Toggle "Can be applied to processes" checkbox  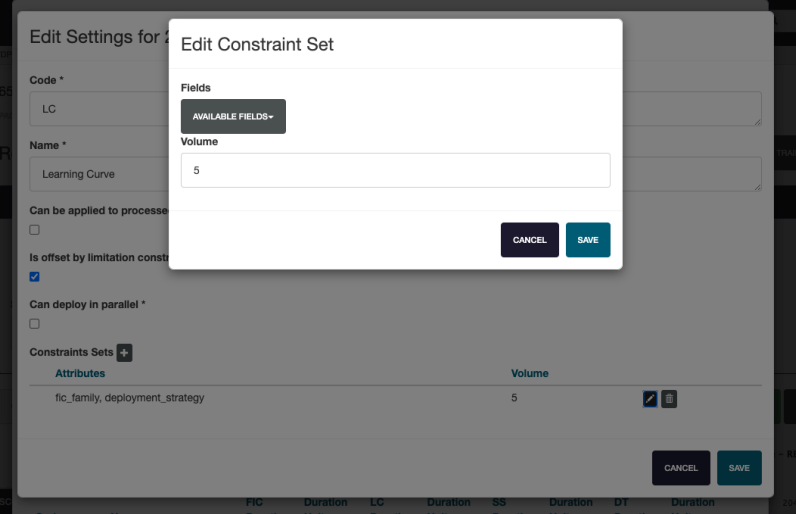point(35,230)
